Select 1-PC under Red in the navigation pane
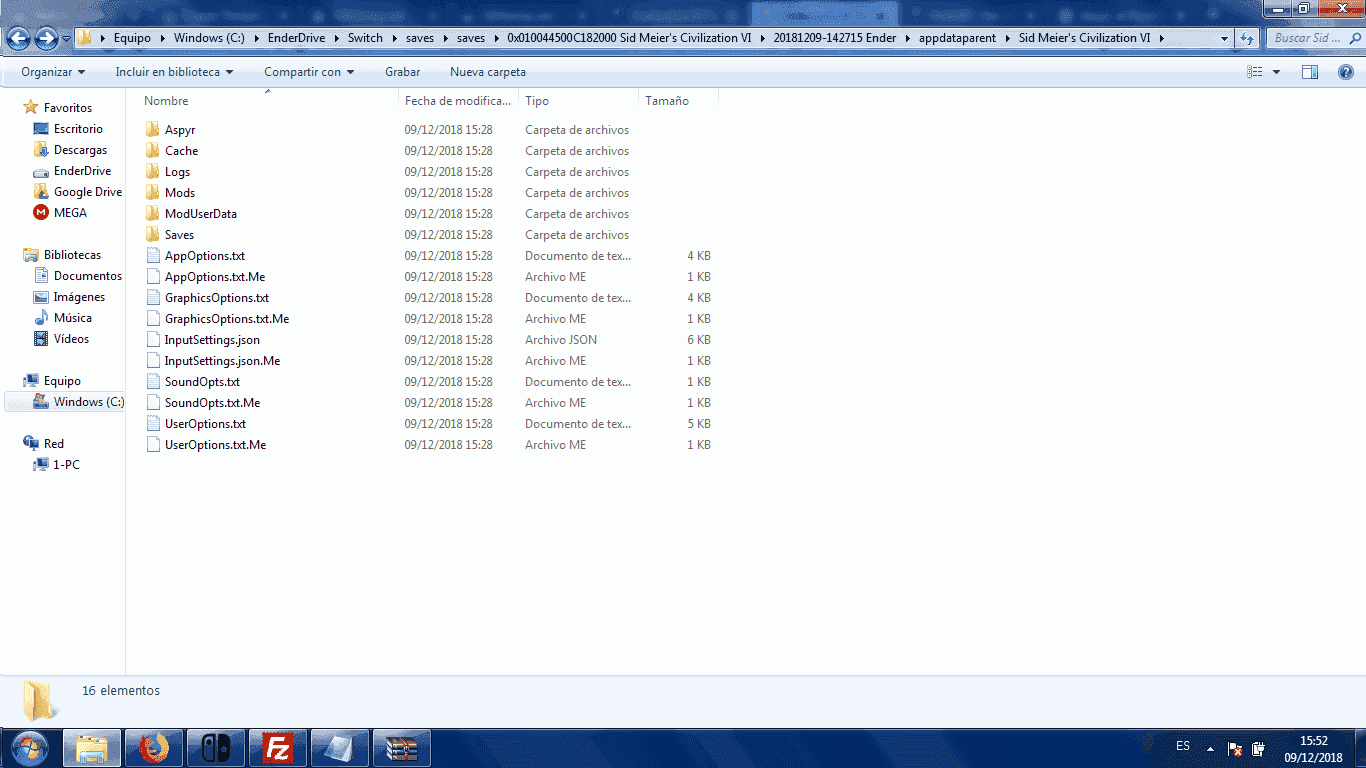This screenshot has height=768, width=1366. pyautogui.click(x=66, y=465)
